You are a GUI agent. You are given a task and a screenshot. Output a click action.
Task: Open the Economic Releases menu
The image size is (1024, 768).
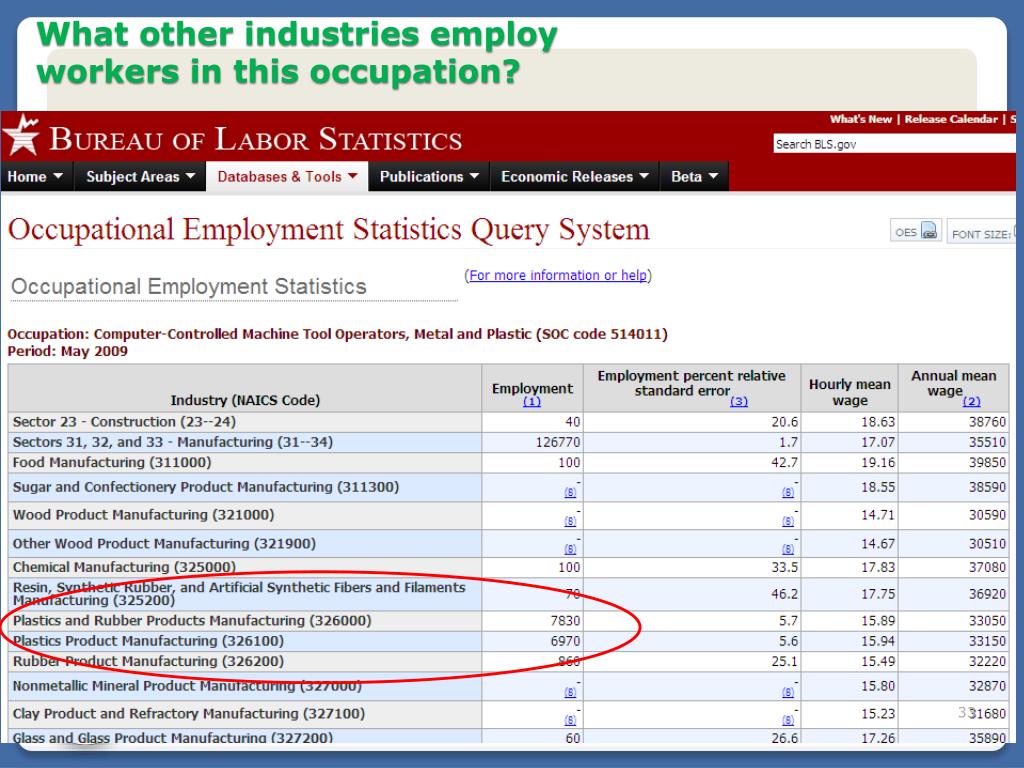click(x=575, y=176)
